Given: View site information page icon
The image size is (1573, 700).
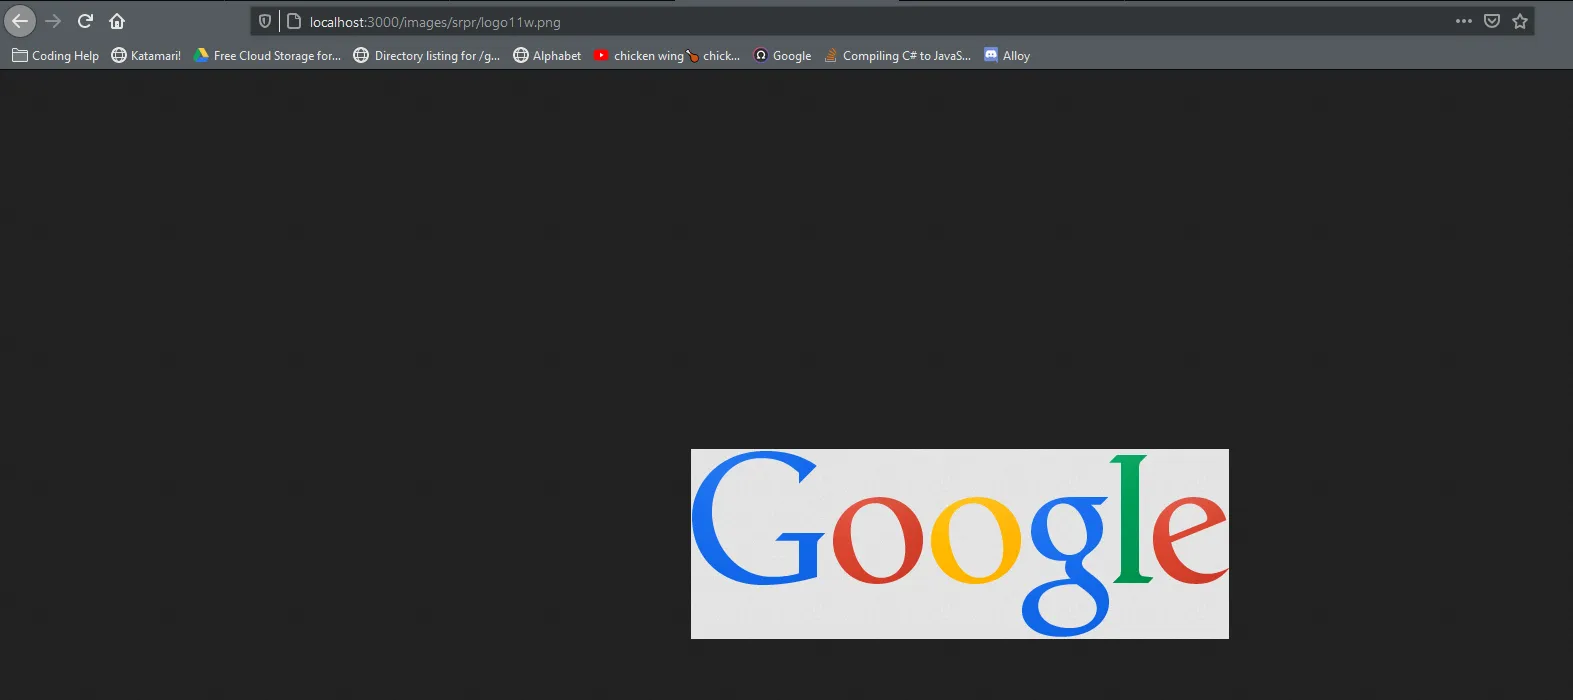Looking at the screenshot, I should (294, 21).
